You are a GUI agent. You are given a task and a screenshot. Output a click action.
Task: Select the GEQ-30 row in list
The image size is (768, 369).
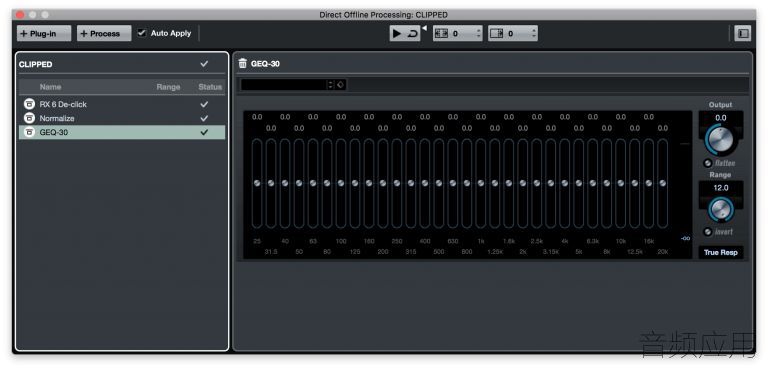(122, 132)
